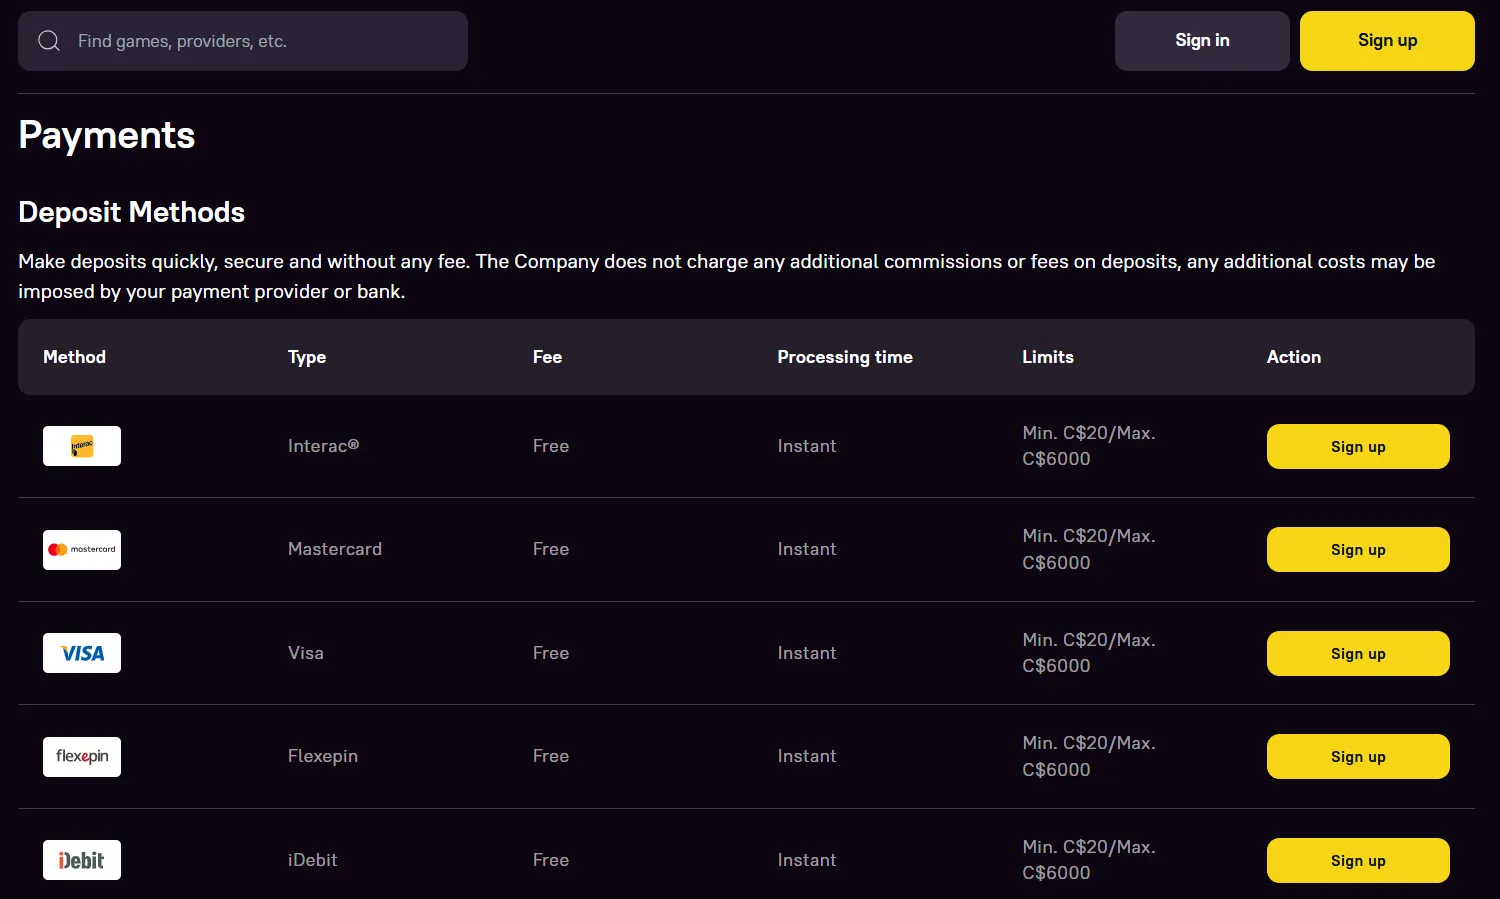This screenshot has width=1500, height=899.
Task: Click the iDebit logo icon
Action: (x=82, y=860)
